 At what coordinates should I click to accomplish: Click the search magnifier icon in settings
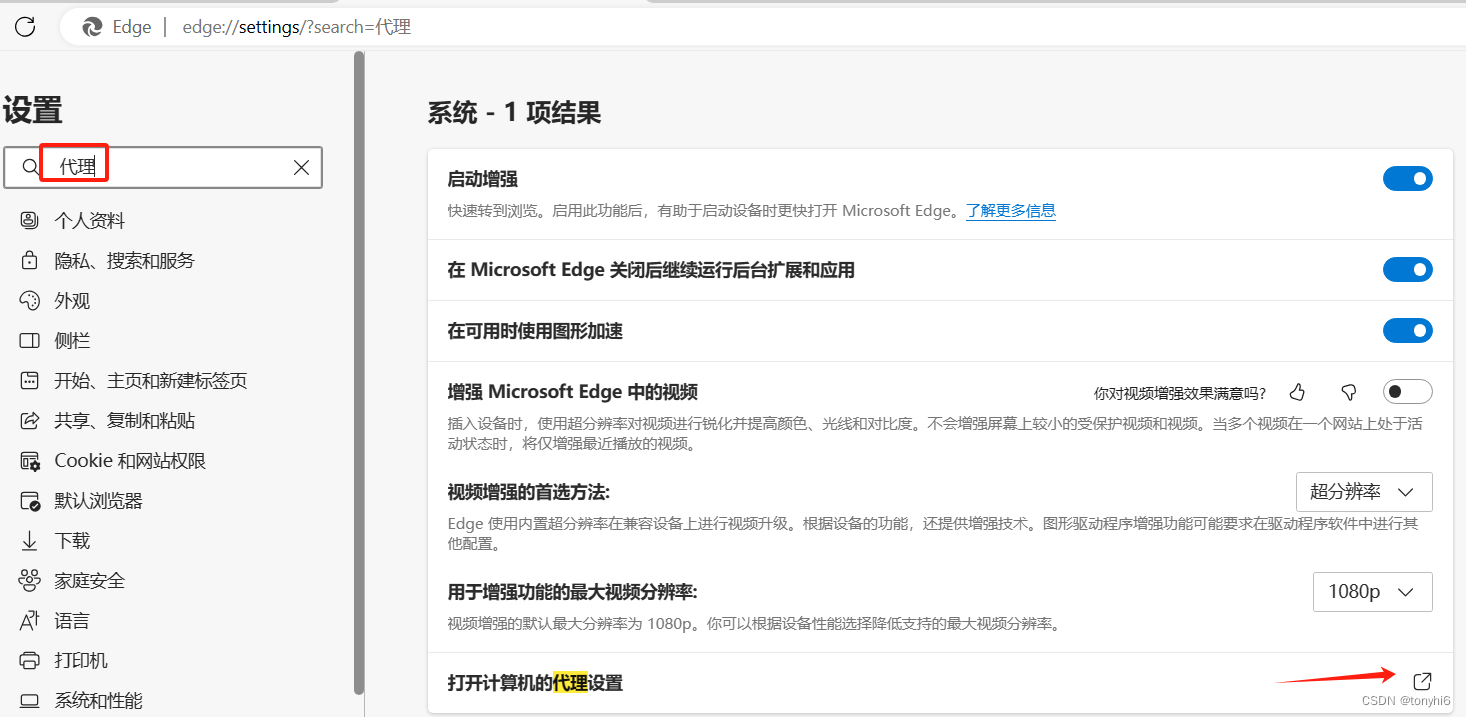[x=30, y=167]
